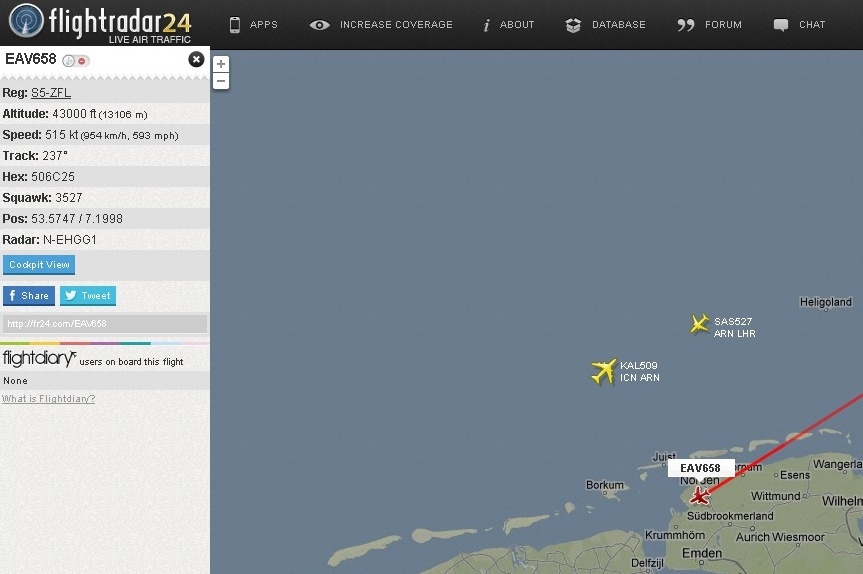Tweet this flight

point(88,296)
